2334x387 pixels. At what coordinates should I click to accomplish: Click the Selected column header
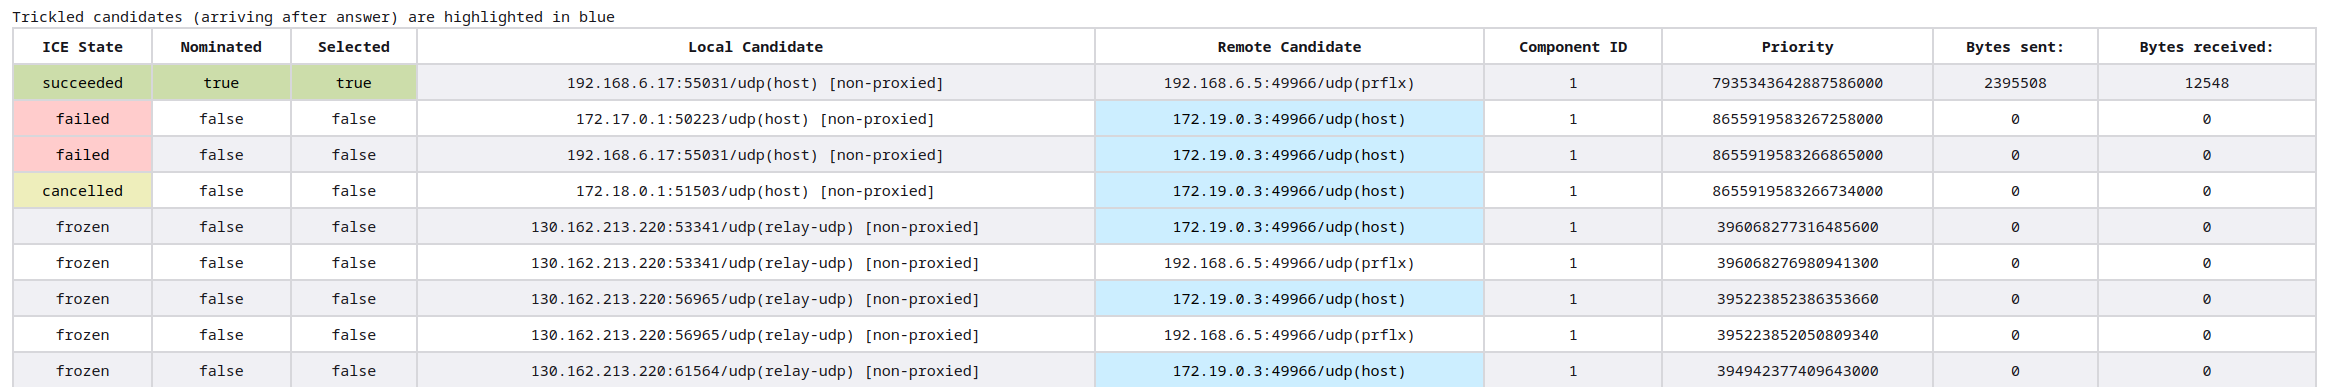pos(354,47)
